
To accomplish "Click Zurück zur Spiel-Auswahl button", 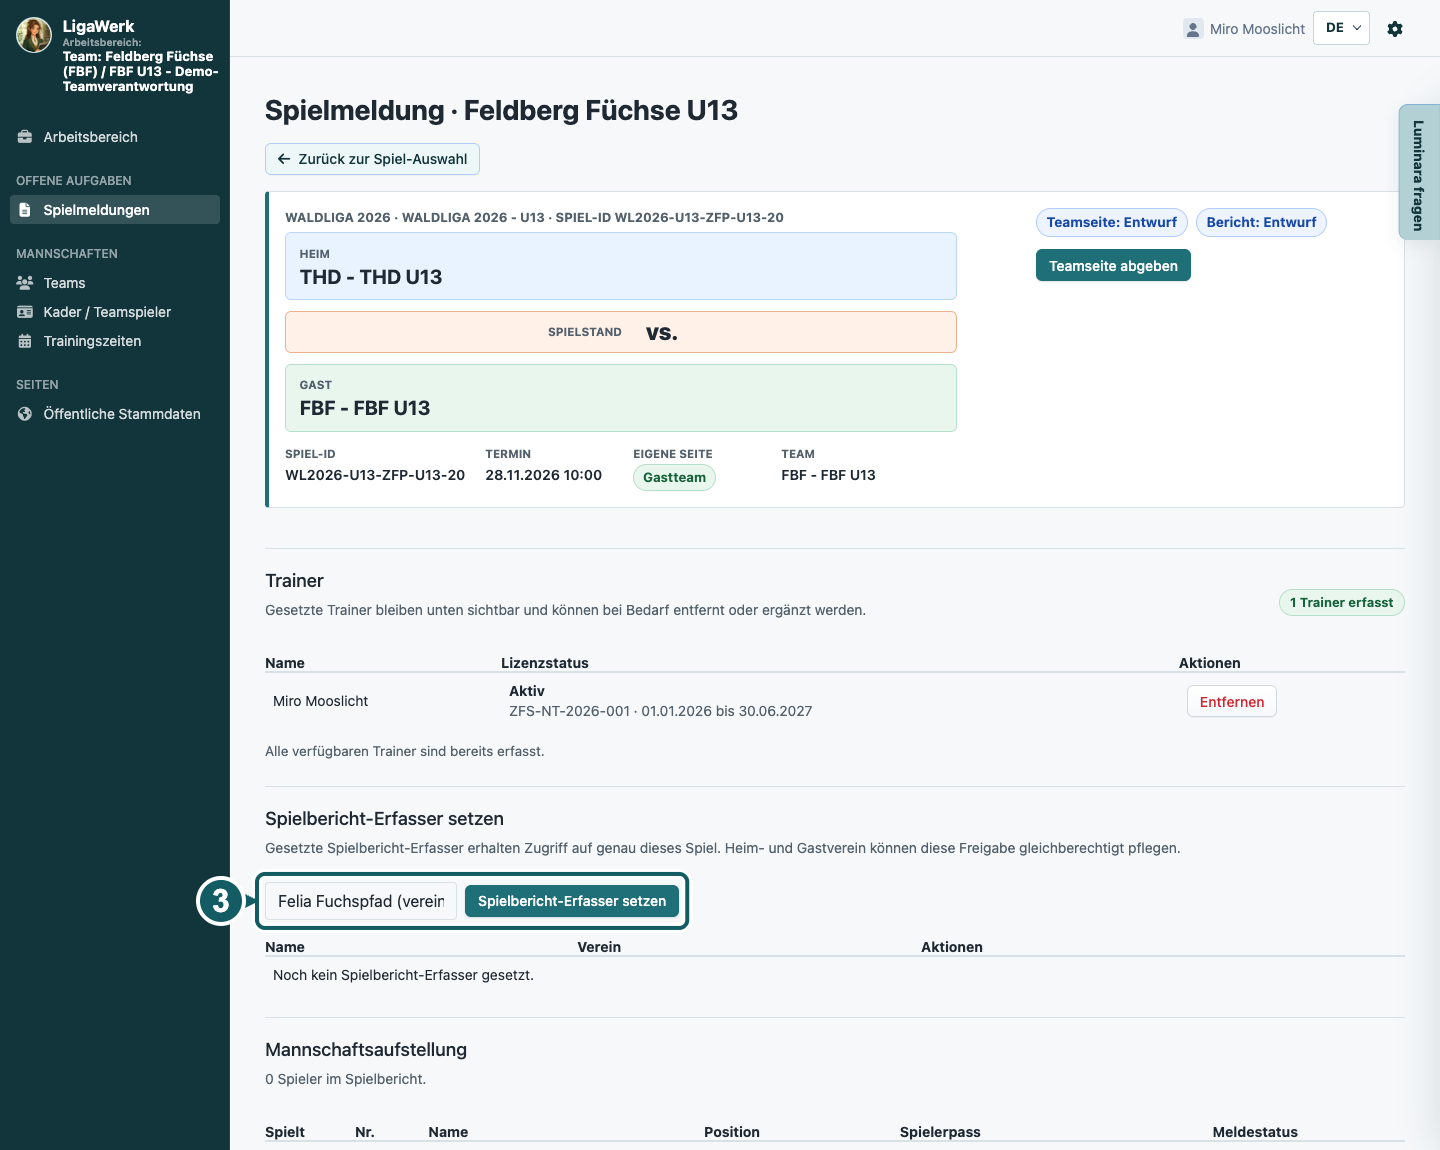I will 372,159.
